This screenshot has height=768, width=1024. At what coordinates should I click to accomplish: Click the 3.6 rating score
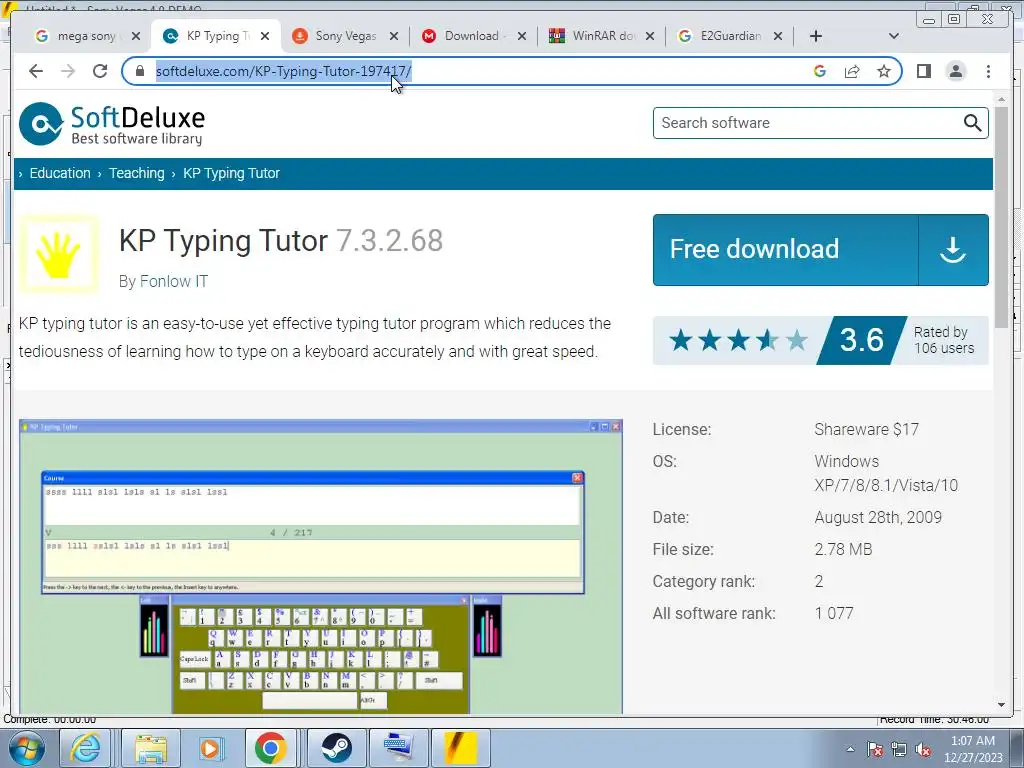[861, 340]
